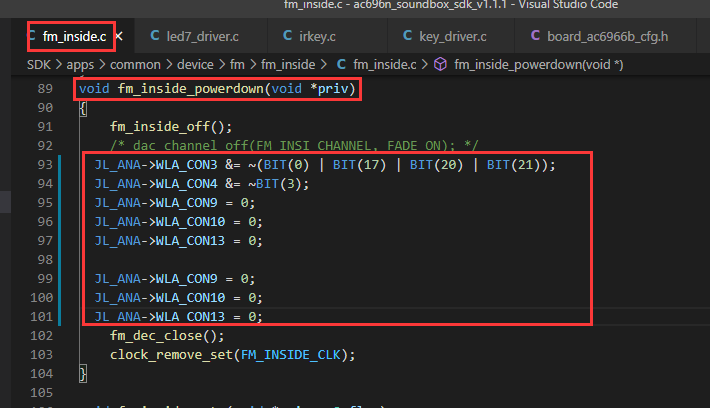This screenshot has height=408, width=710.
Task: Click the fm_dec_close() call on line 102
Action: [x=167, y=336]
